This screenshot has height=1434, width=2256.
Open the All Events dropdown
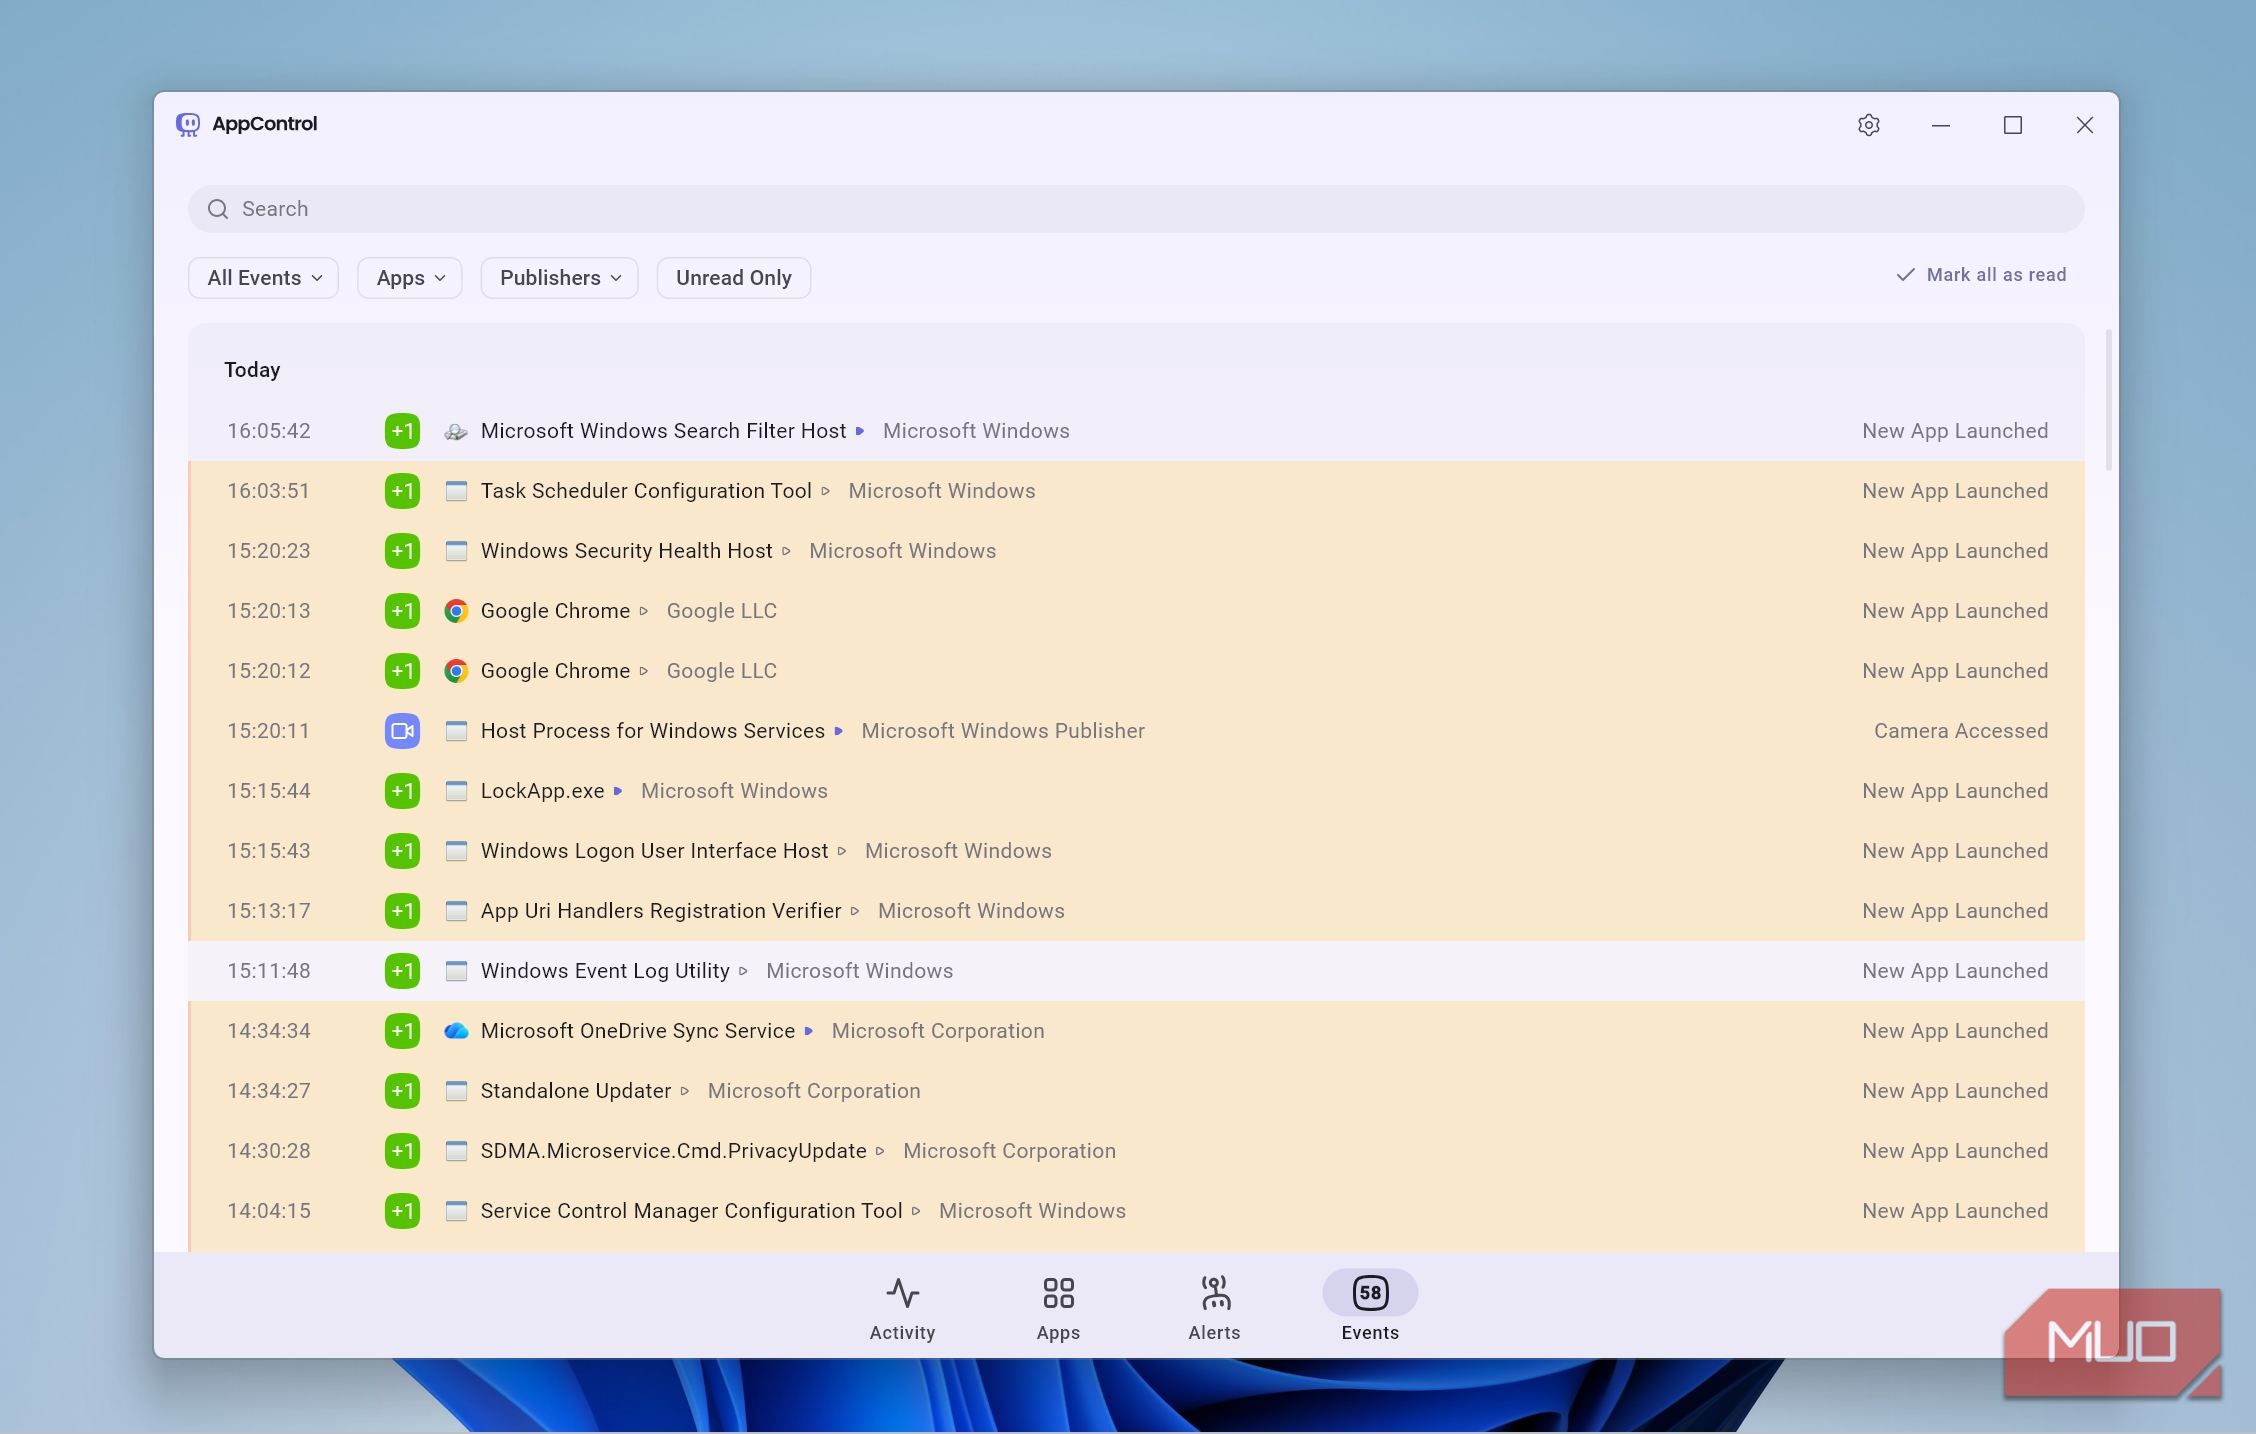click(x=264, y=278)
